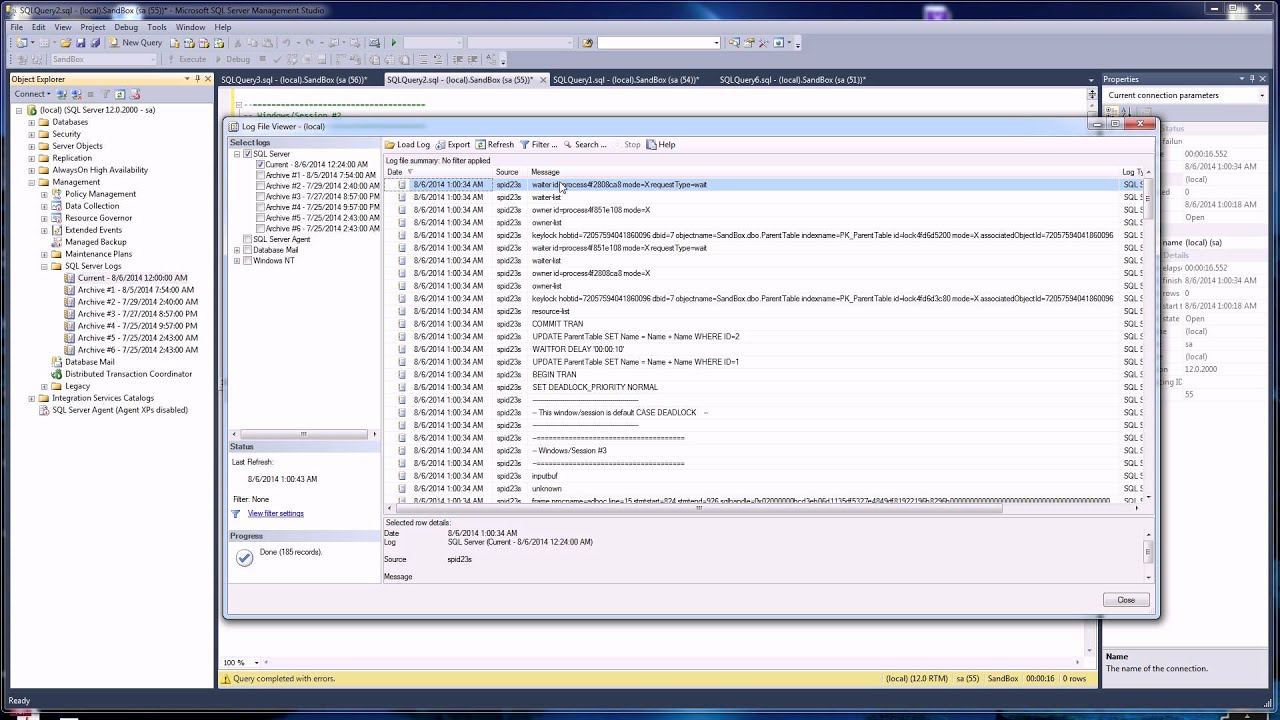
Task: Click the Source column header
Action: [x=511, y=172]
